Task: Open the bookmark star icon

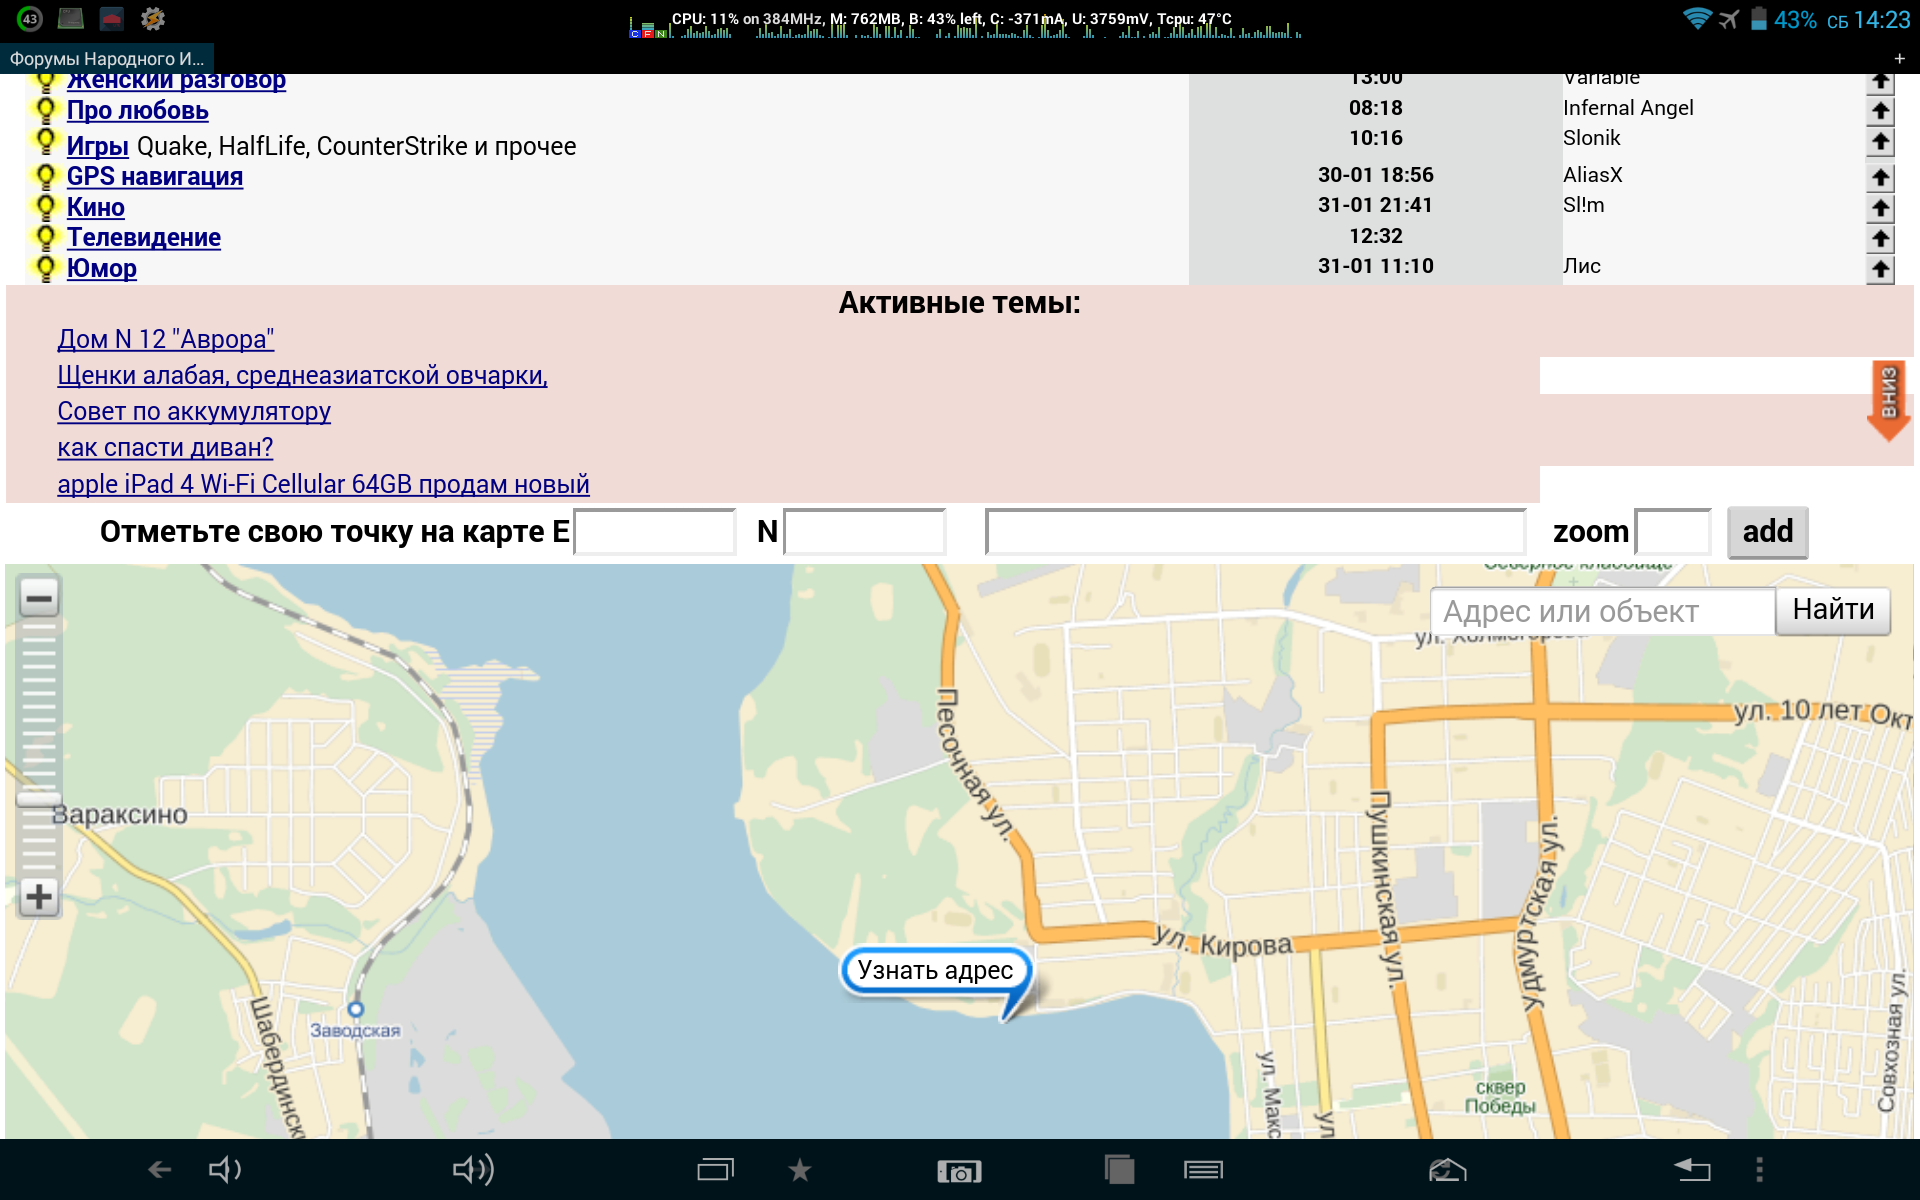Action: coord(799,1169)
